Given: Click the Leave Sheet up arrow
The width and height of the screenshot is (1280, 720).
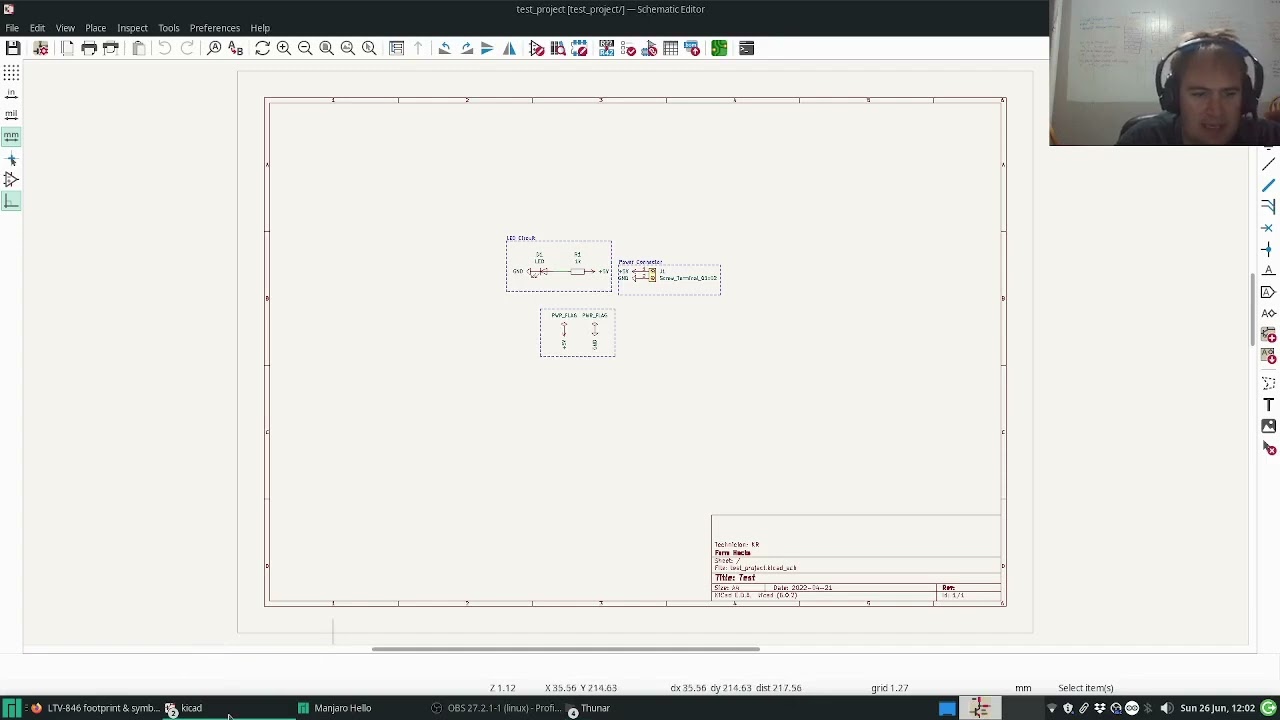Looking at the screenshot, I should coord(418,48).
